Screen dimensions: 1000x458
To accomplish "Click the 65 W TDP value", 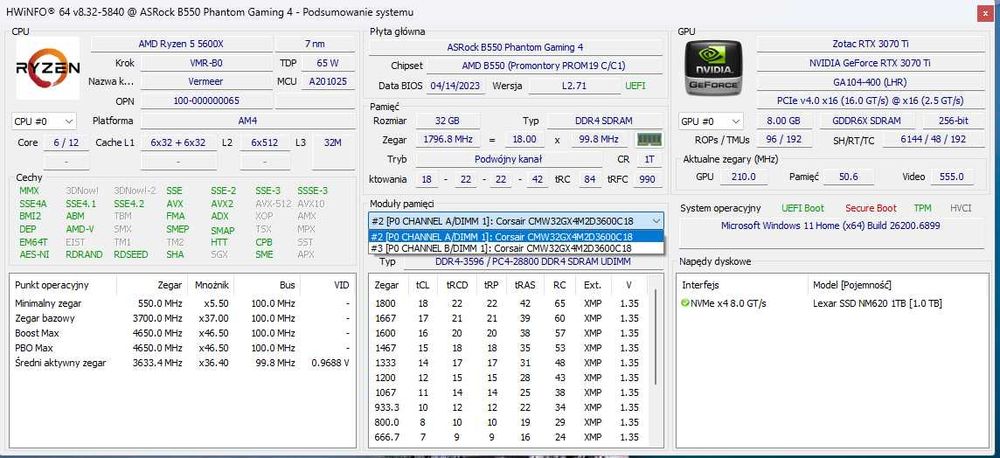I will [x=327, y=63].
